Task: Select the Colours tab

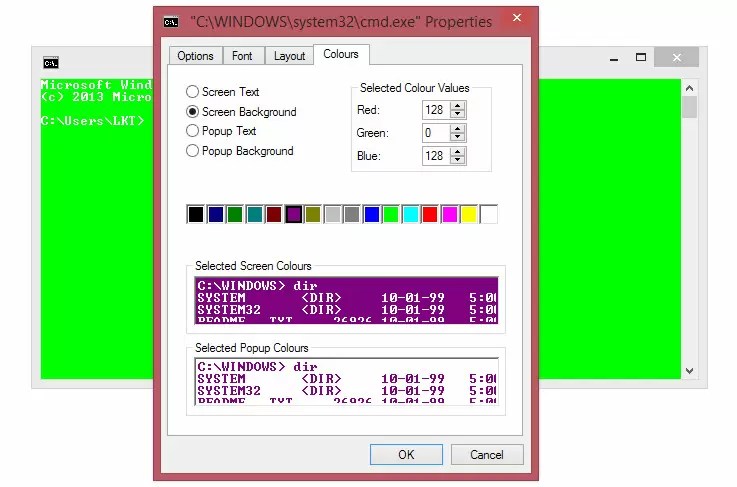Action: click(341, 55)
